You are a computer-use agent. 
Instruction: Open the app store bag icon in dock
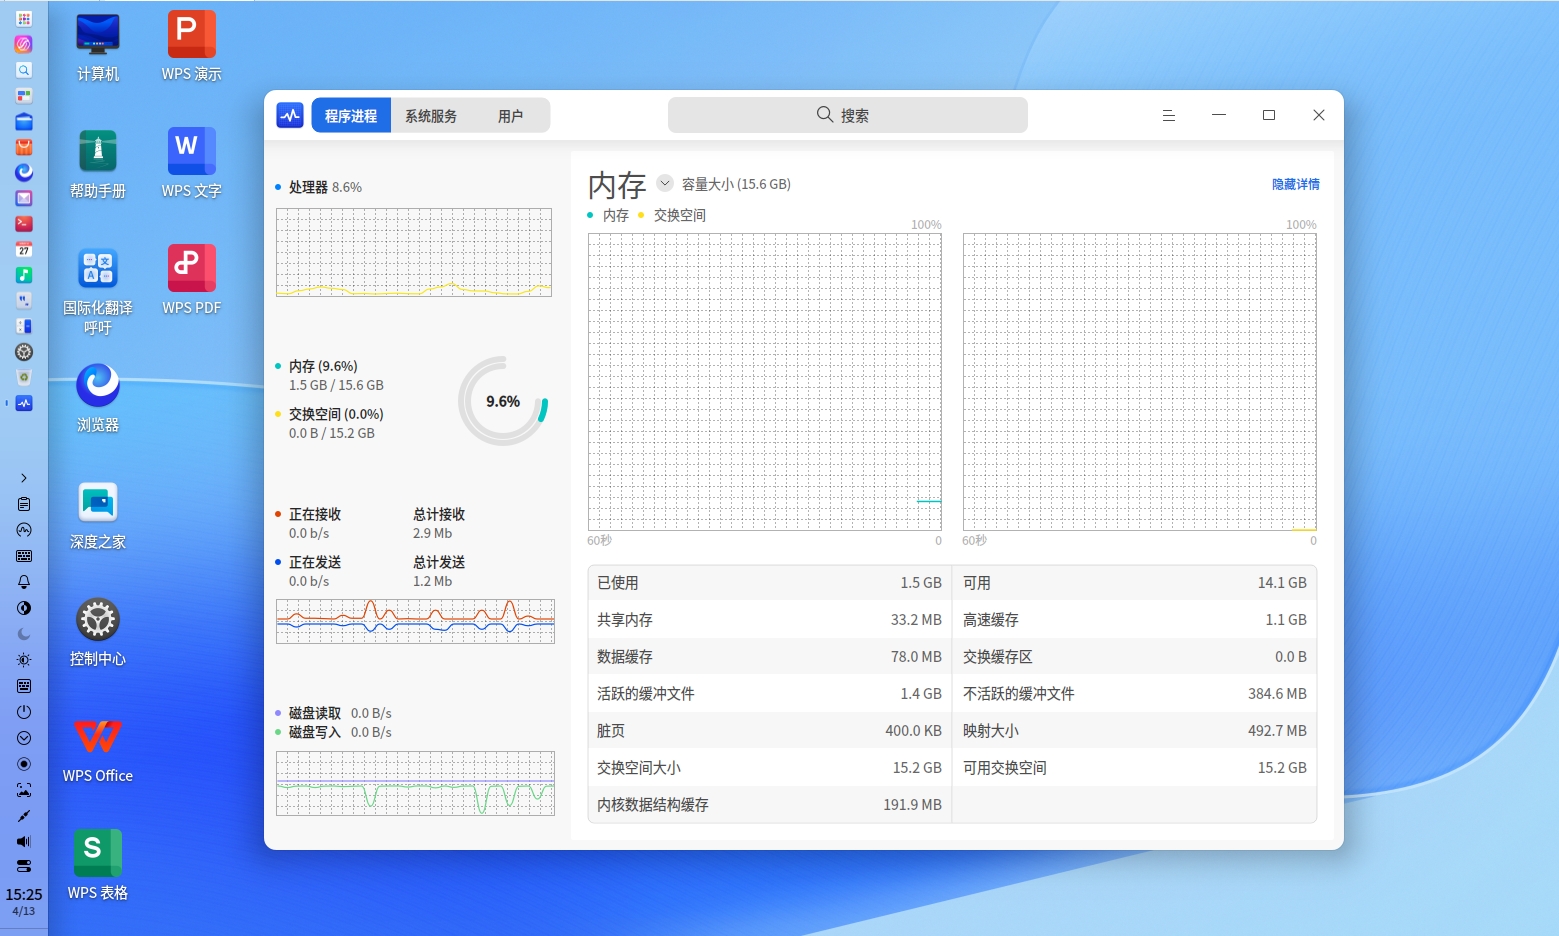click(x=24, y=147)
